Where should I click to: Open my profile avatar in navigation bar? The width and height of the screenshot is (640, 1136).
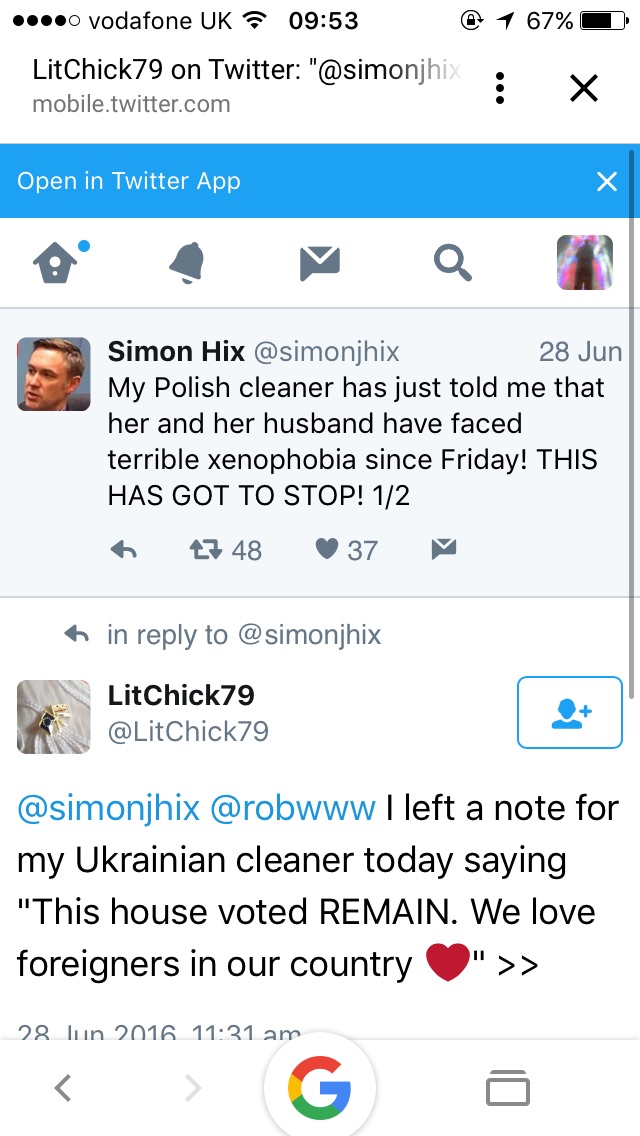584,263
